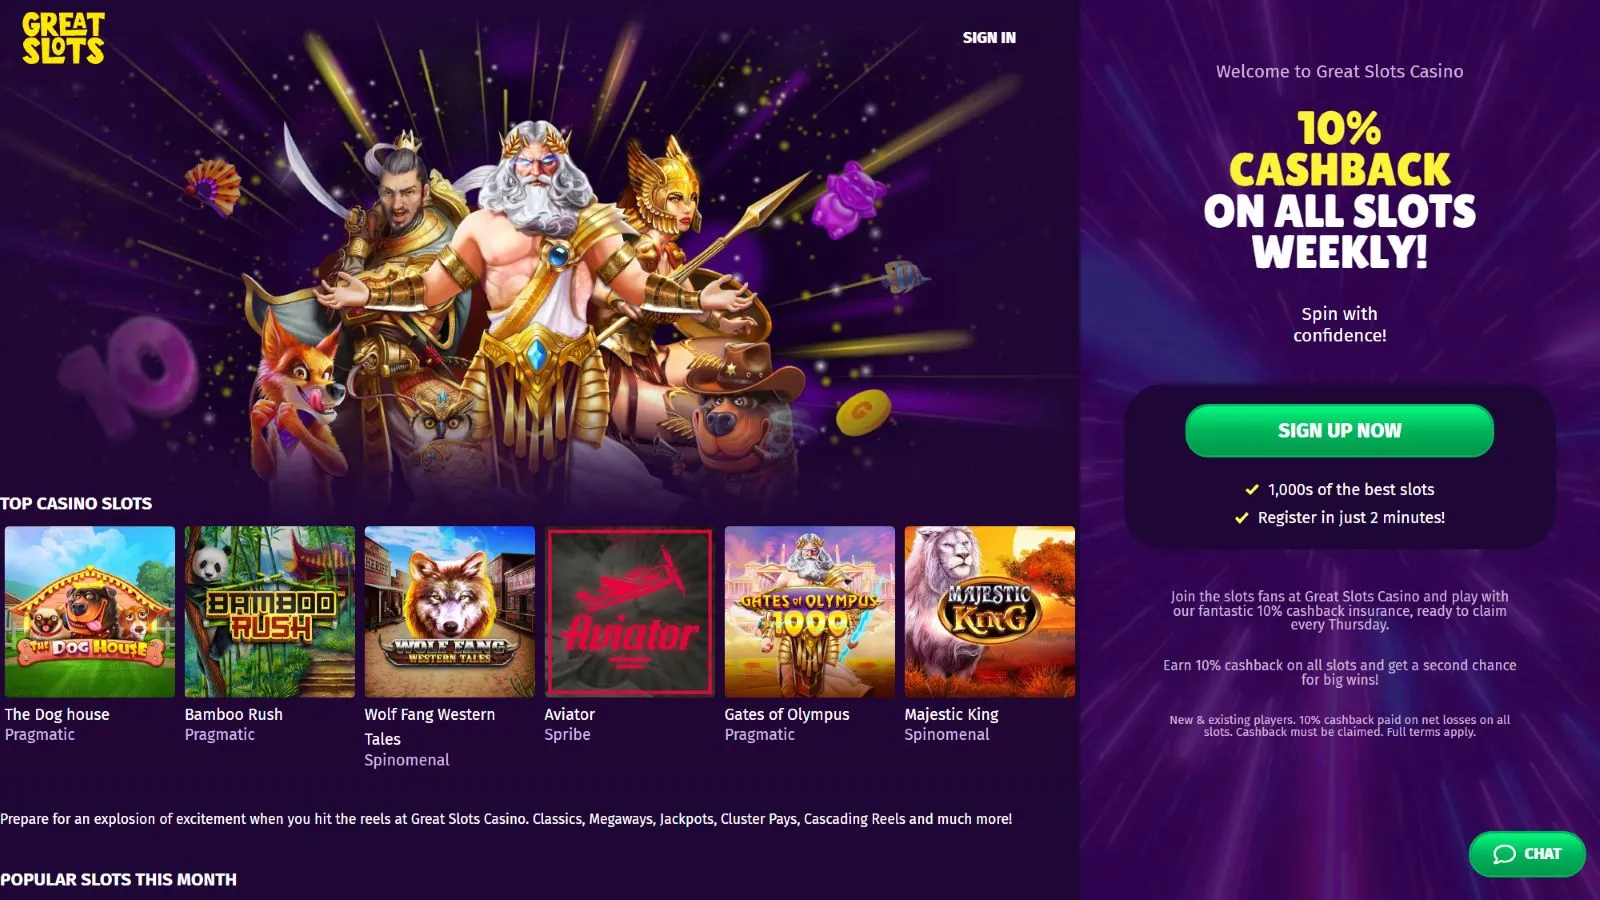1600x900 pixels.
Task: Click the 'Majestic King' title text
Action: pyautogui.click(x=951, y=714)
